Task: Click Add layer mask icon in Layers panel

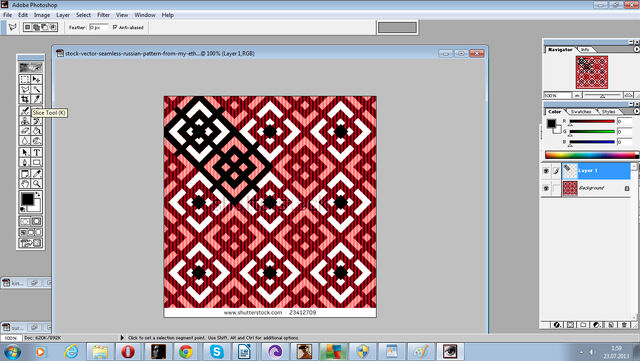Action: (570, 325)
